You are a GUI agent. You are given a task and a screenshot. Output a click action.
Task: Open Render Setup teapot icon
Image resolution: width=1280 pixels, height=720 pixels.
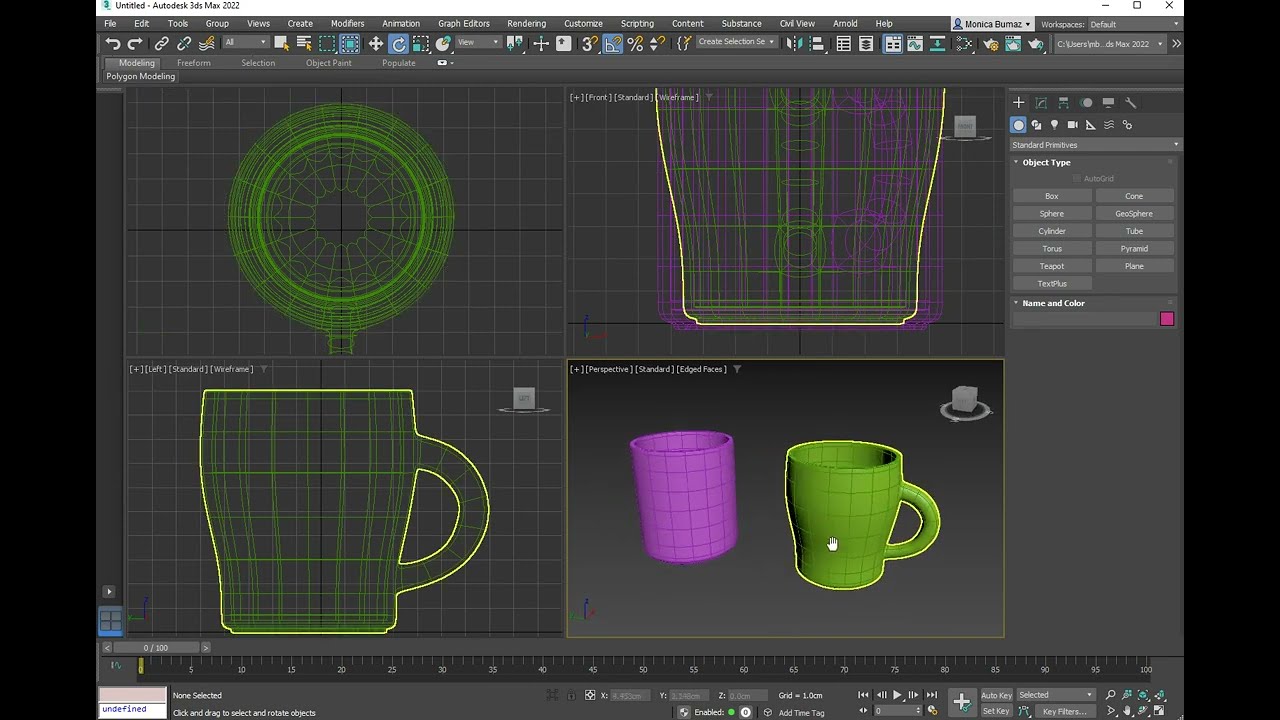(x=991, y=43)
